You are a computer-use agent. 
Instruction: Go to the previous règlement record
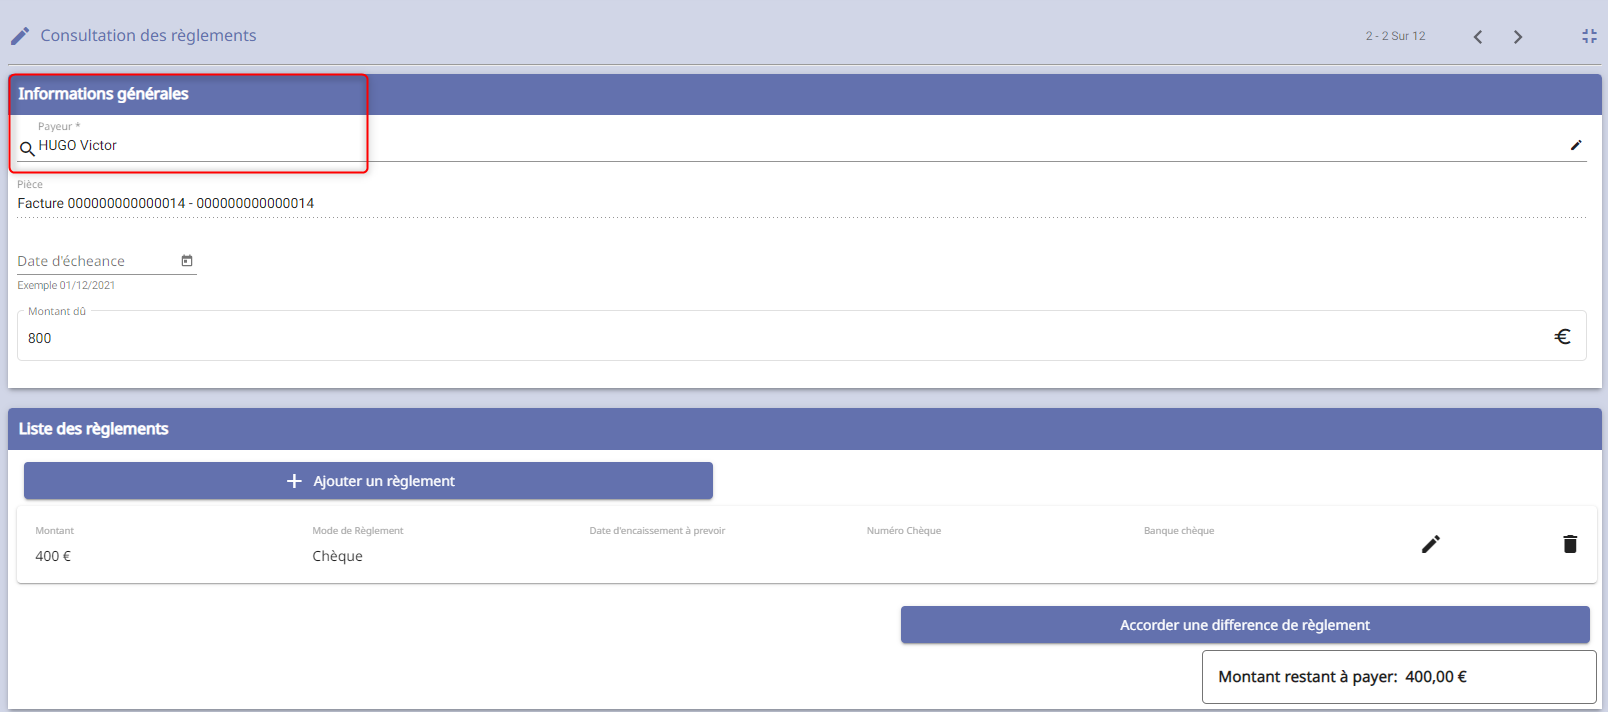point(1477,37)
